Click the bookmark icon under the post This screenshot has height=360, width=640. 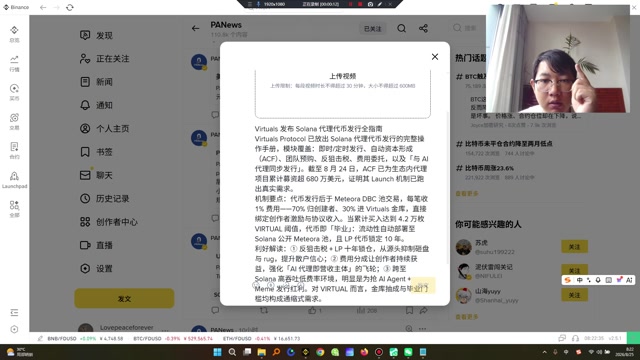pos(409,311)
